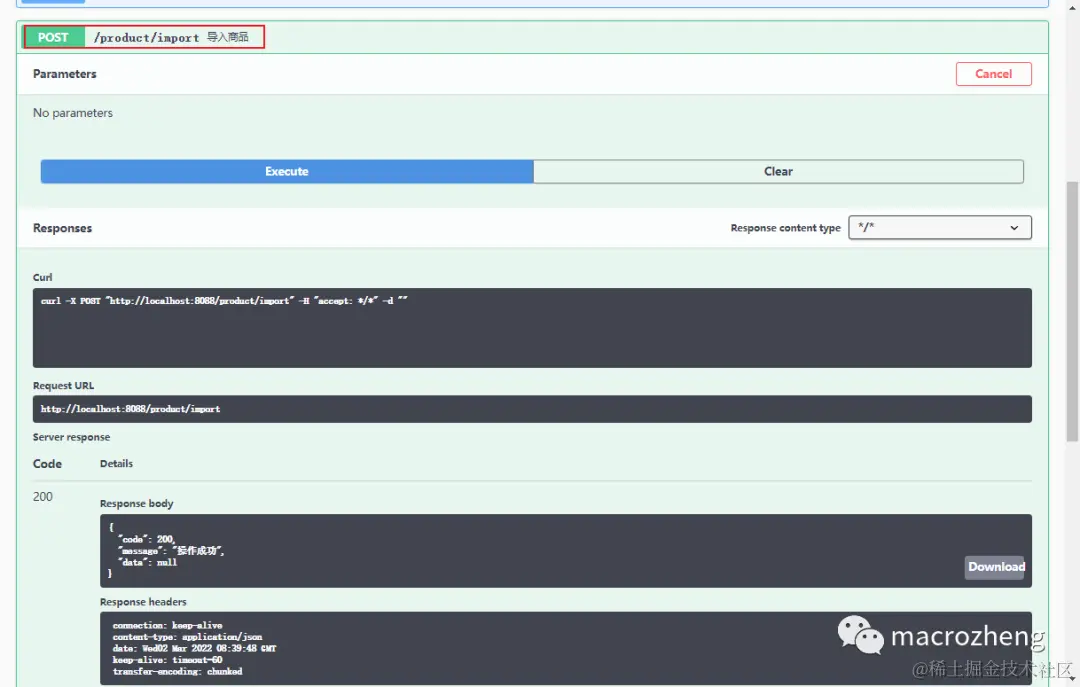Select the 200 response code row
The width and height of the screenshot is (1080, 687).
(x=43, y=496)
